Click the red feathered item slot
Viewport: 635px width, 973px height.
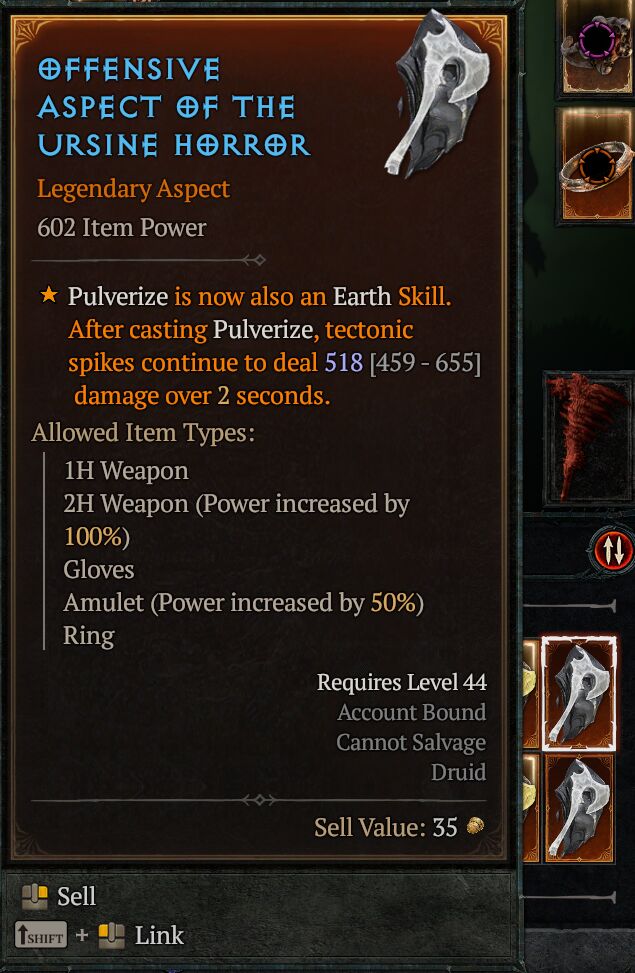coord(588,438)
